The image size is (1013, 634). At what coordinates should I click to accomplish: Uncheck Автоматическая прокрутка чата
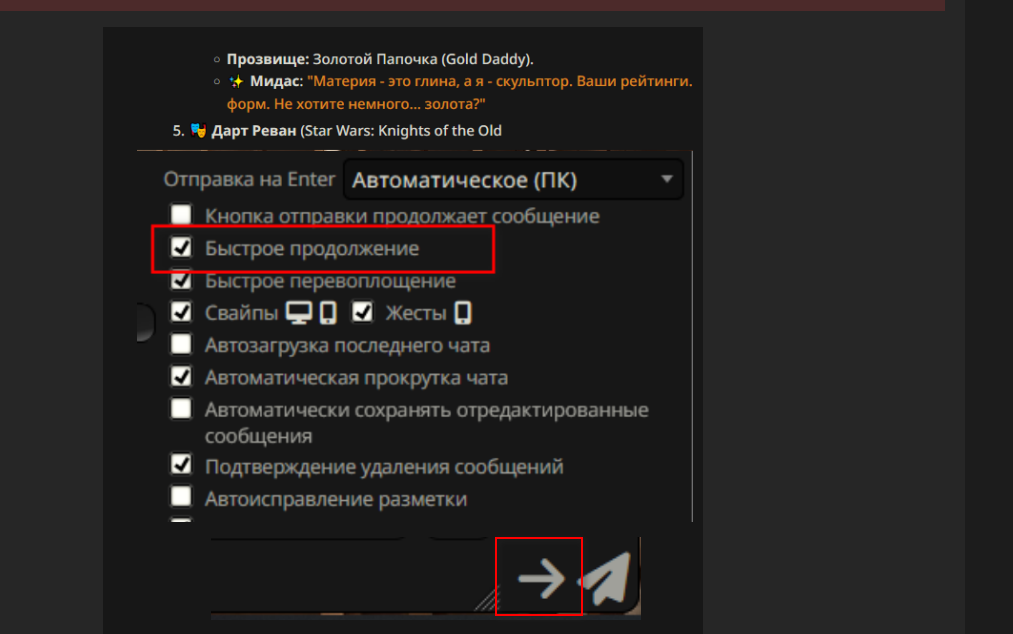(181, 376)
